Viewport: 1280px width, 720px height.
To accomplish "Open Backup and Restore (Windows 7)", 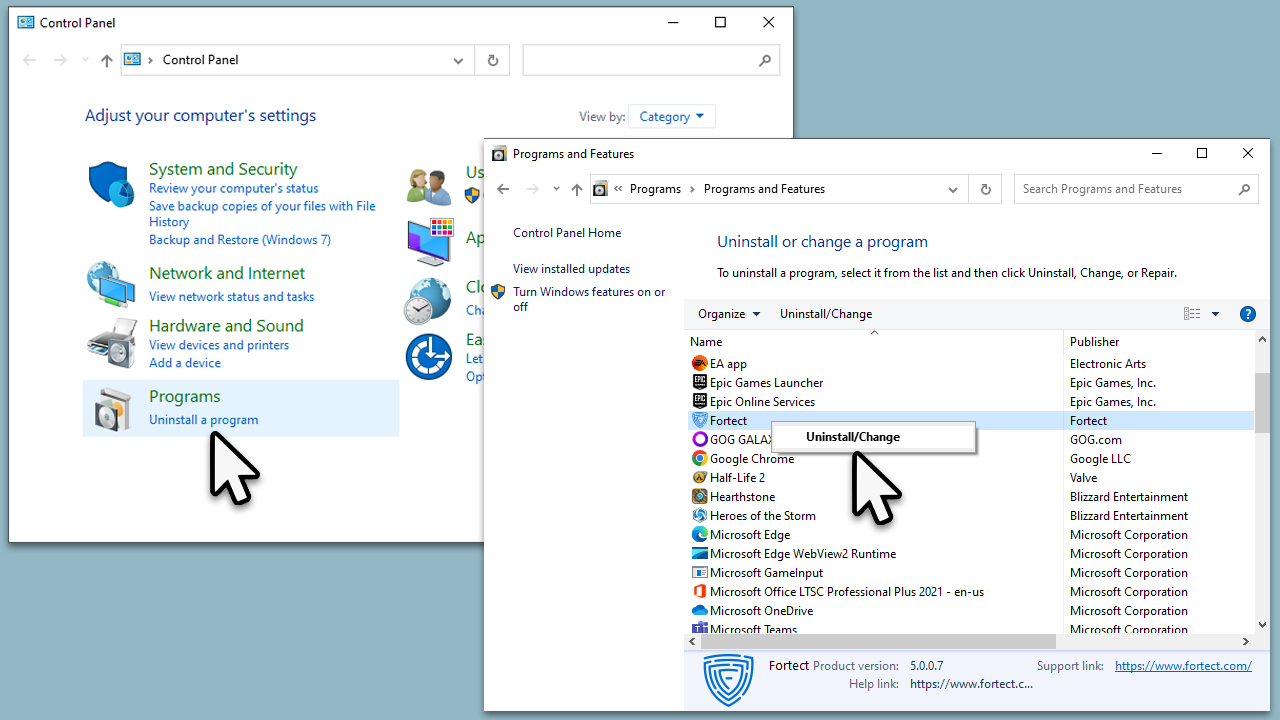I will (240, 240).
